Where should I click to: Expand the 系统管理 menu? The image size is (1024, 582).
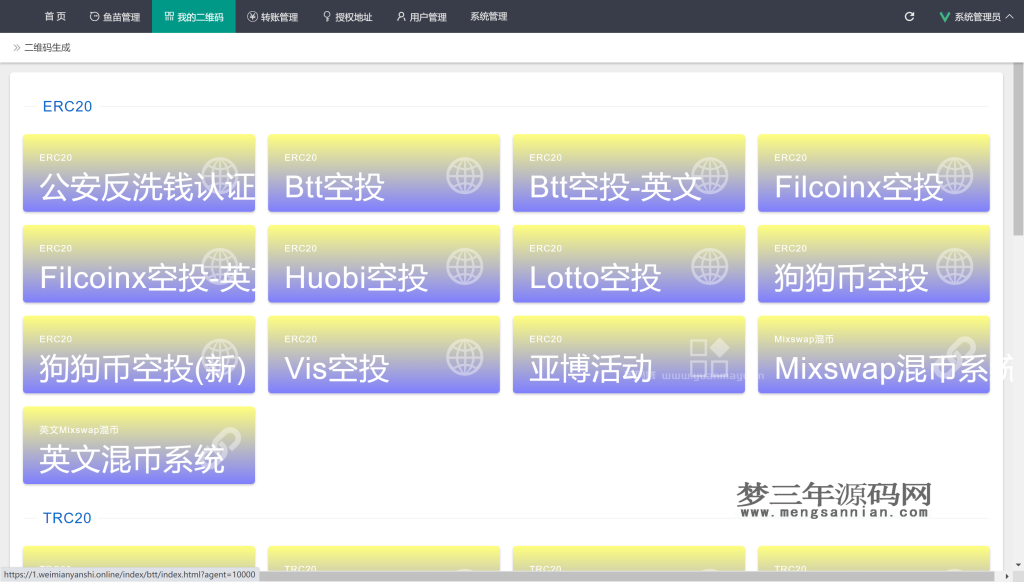click(x=488, y=16)
